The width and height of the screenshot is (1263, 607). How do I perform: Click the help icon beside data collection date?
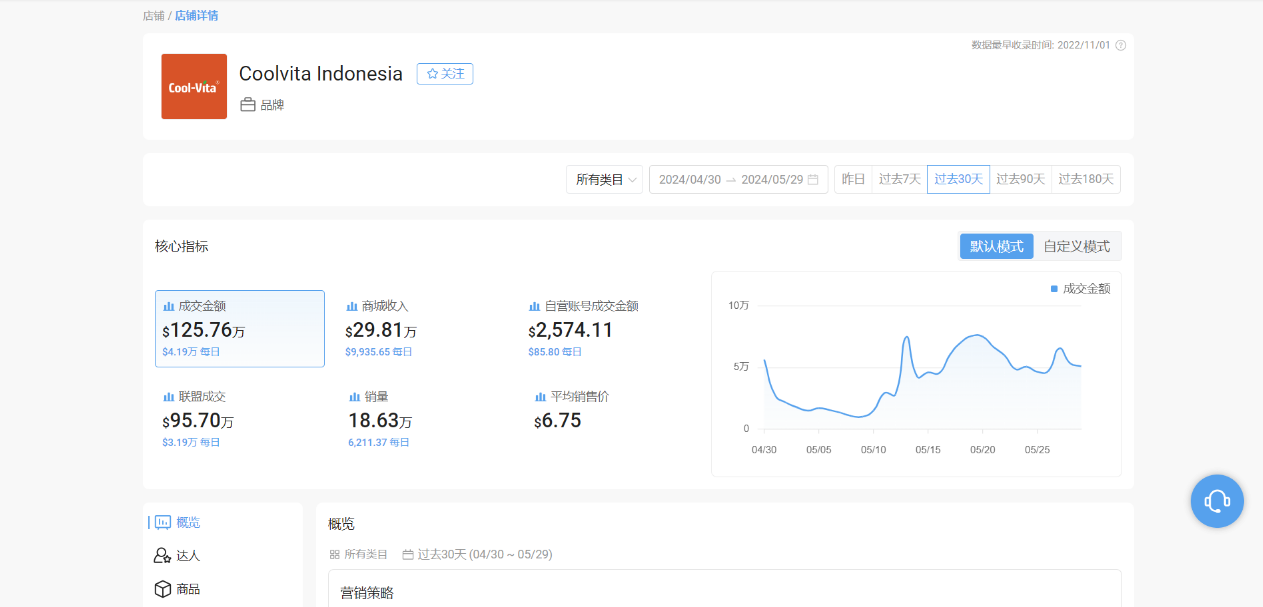1121,45
